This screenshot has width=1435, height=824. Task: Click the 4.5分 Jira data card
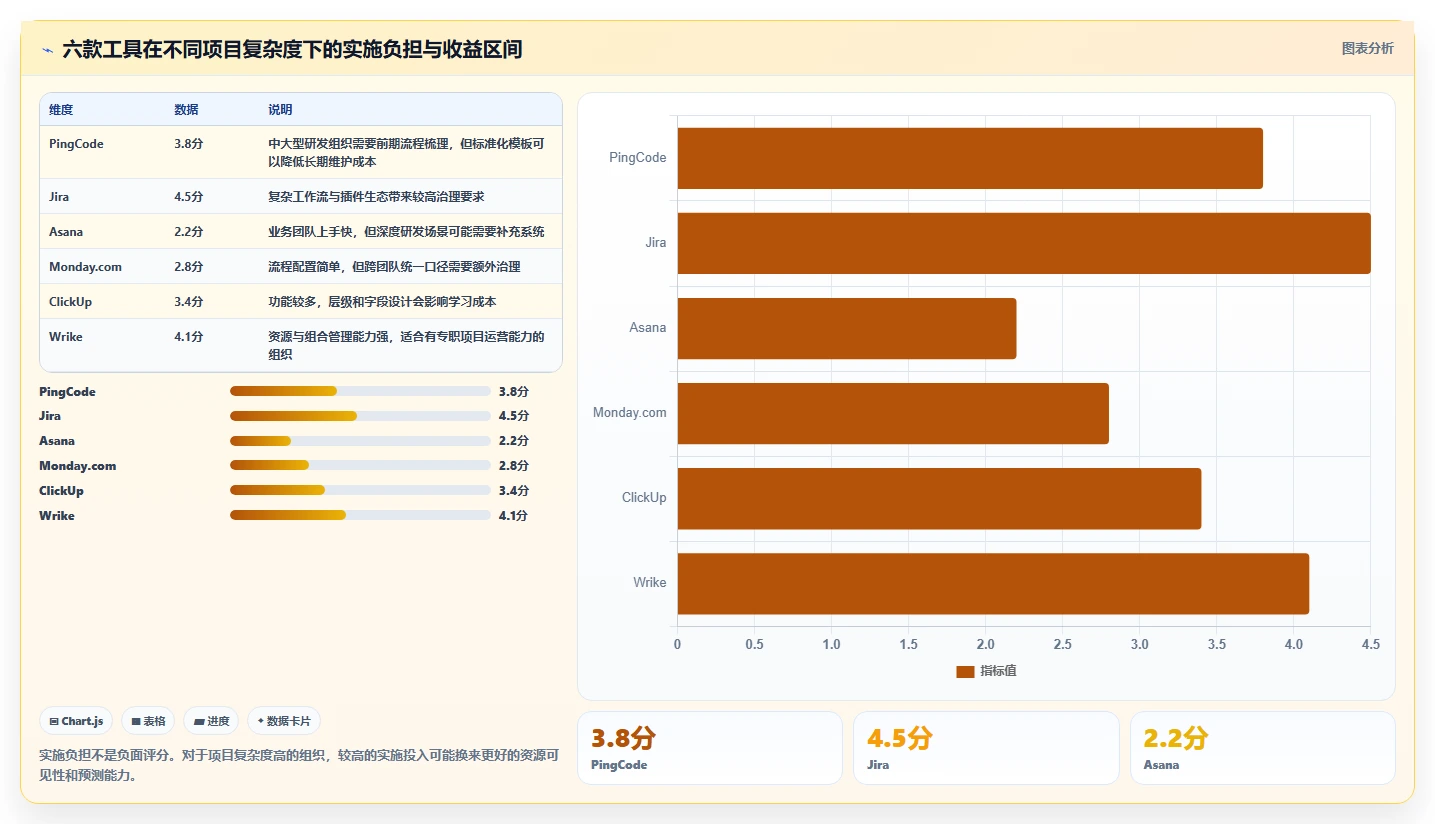tap(986, 748)
